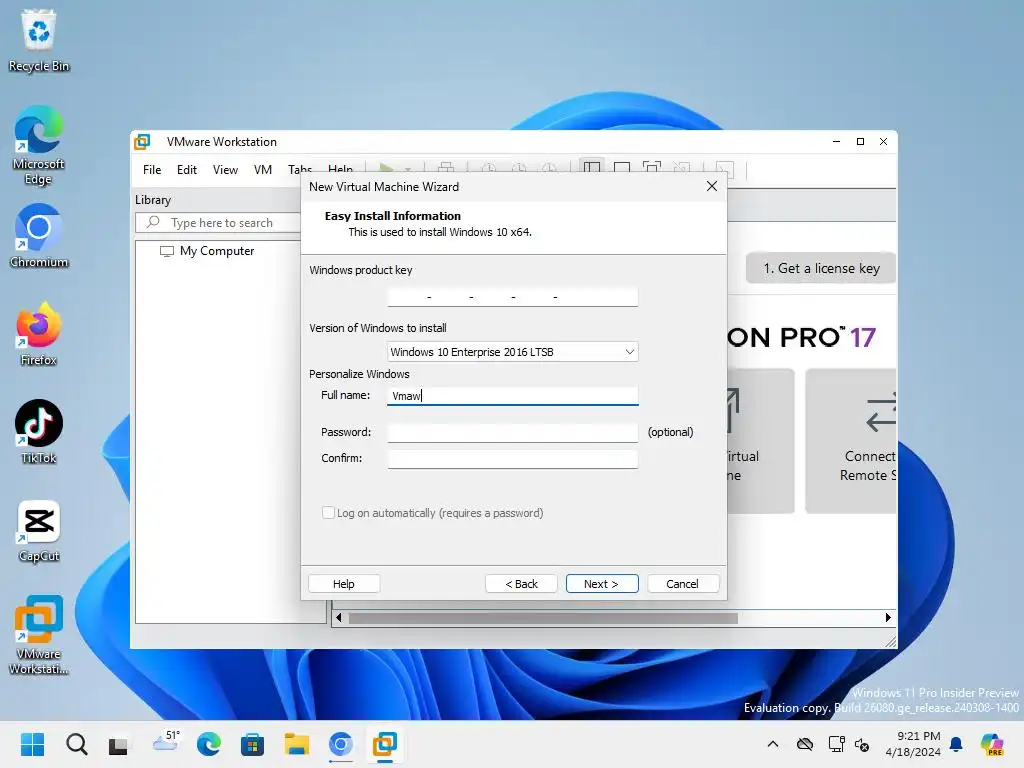1024x768 pixels.
Task: Click the muted volume tray icon
Action: pos(862,744)
